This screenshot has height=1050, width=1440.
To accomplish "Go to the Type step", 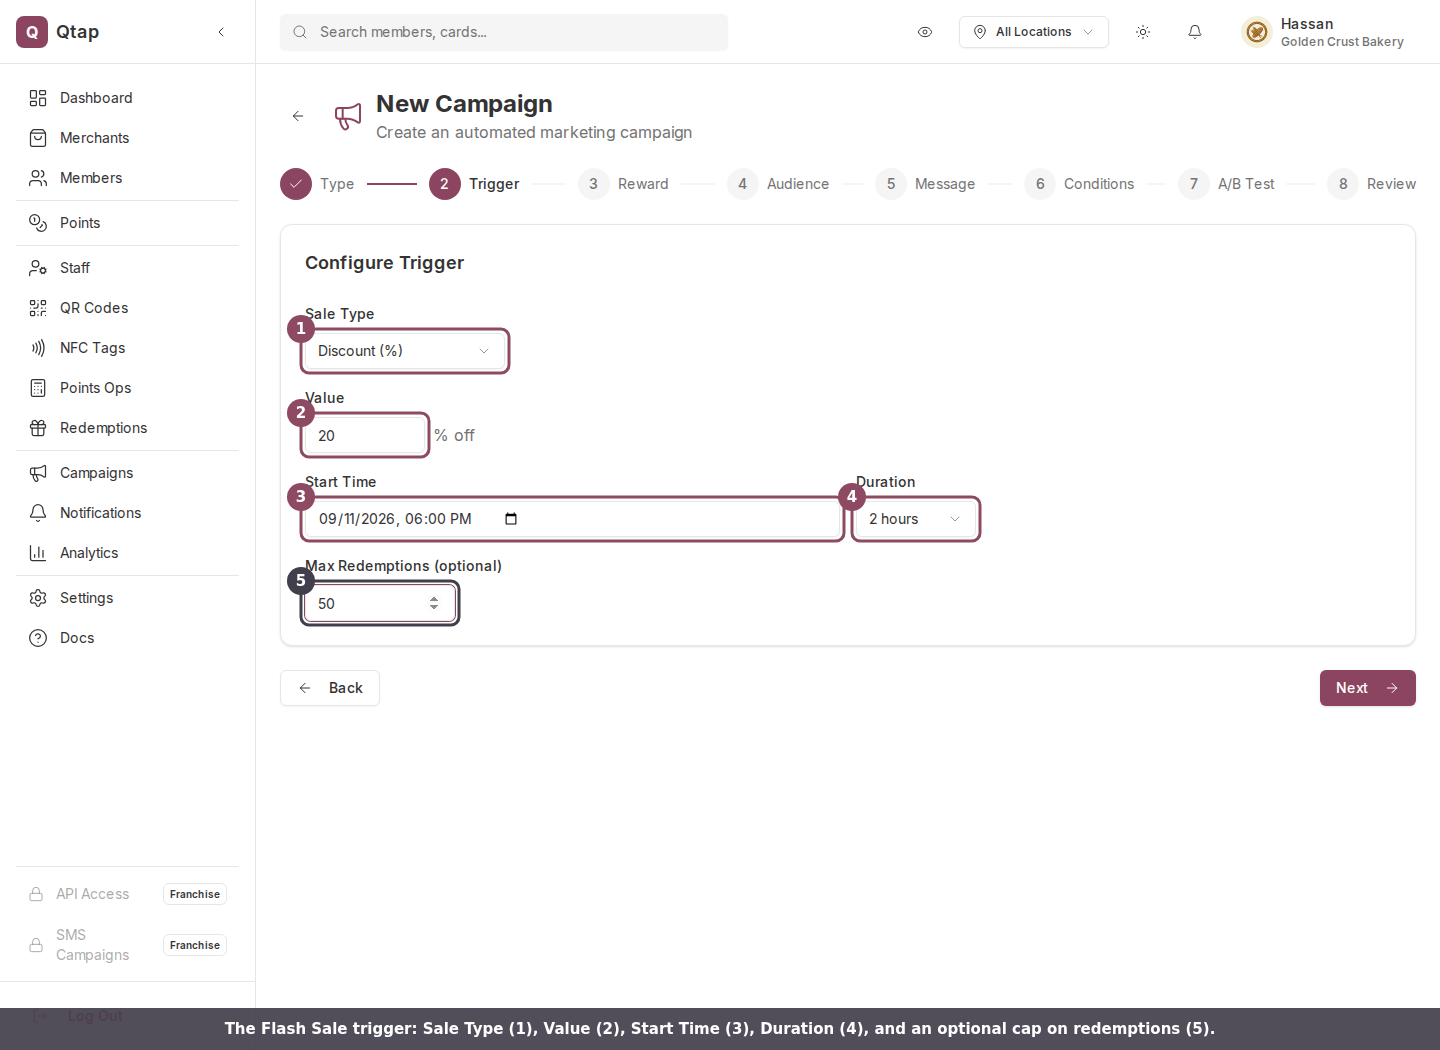I will 317,184.
